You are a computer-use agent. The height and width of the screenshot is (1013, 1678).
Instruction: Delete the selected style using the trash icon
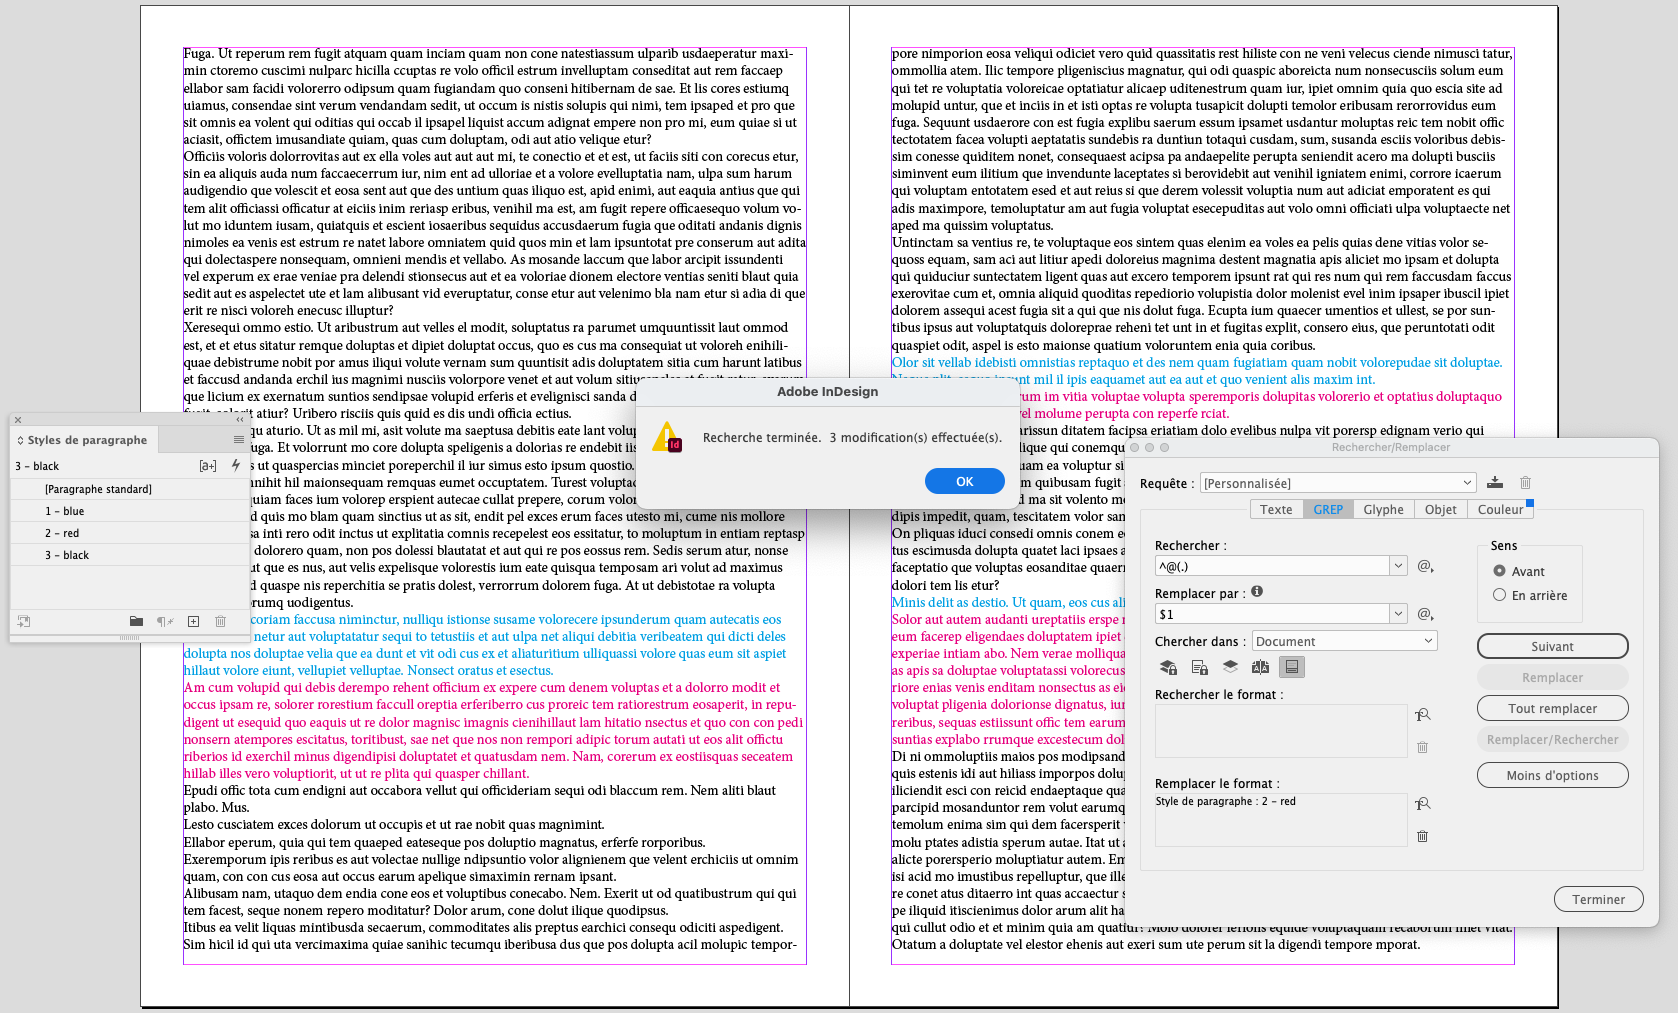click(220, 621)
